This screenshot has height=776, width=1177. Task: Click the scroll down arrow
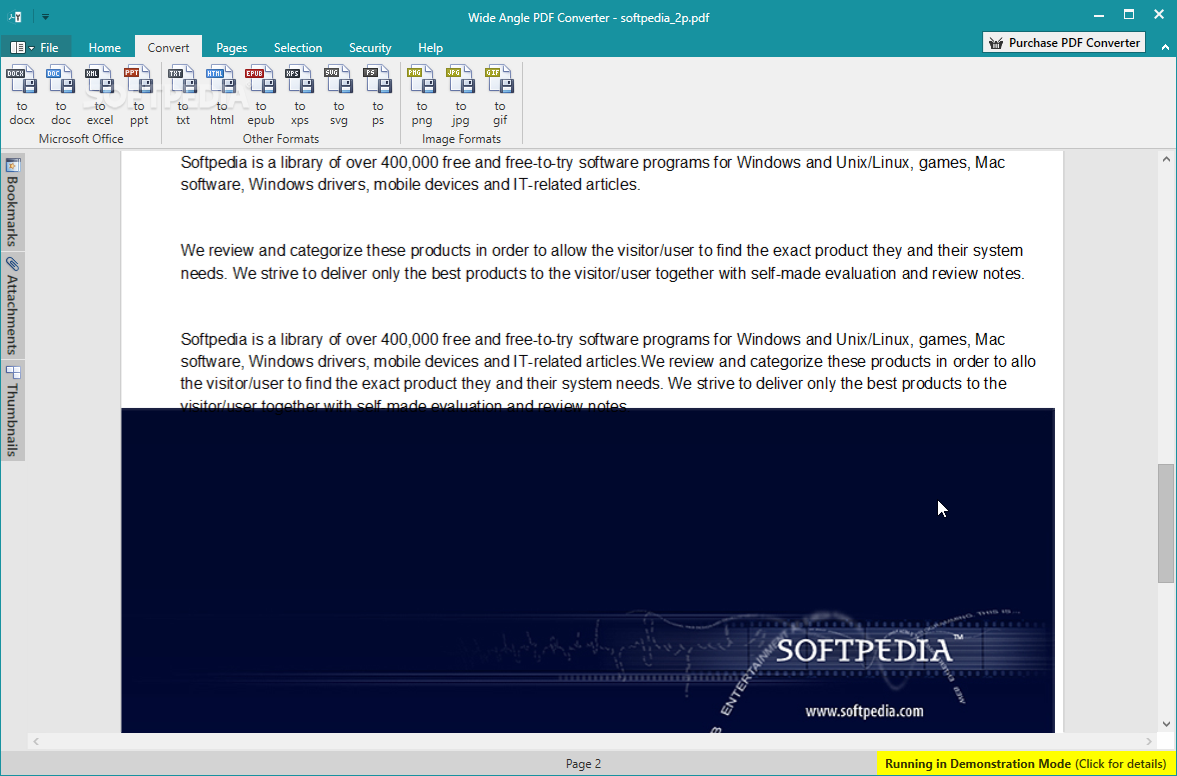pos(1166,724)
